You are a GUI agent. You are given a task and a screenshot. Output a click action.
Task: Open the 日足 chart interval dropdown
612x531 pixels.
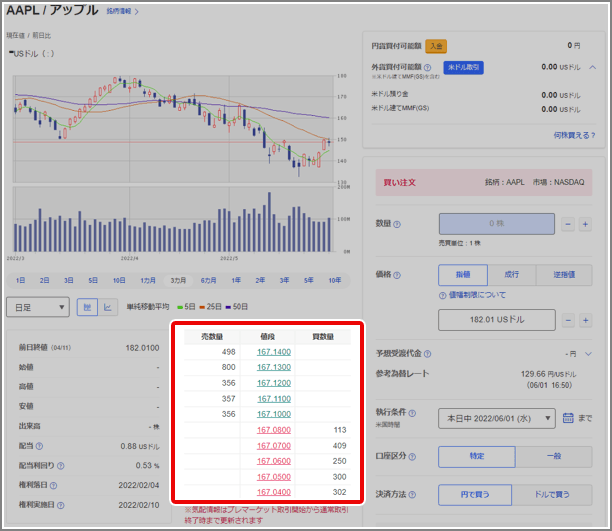point(38,307)
